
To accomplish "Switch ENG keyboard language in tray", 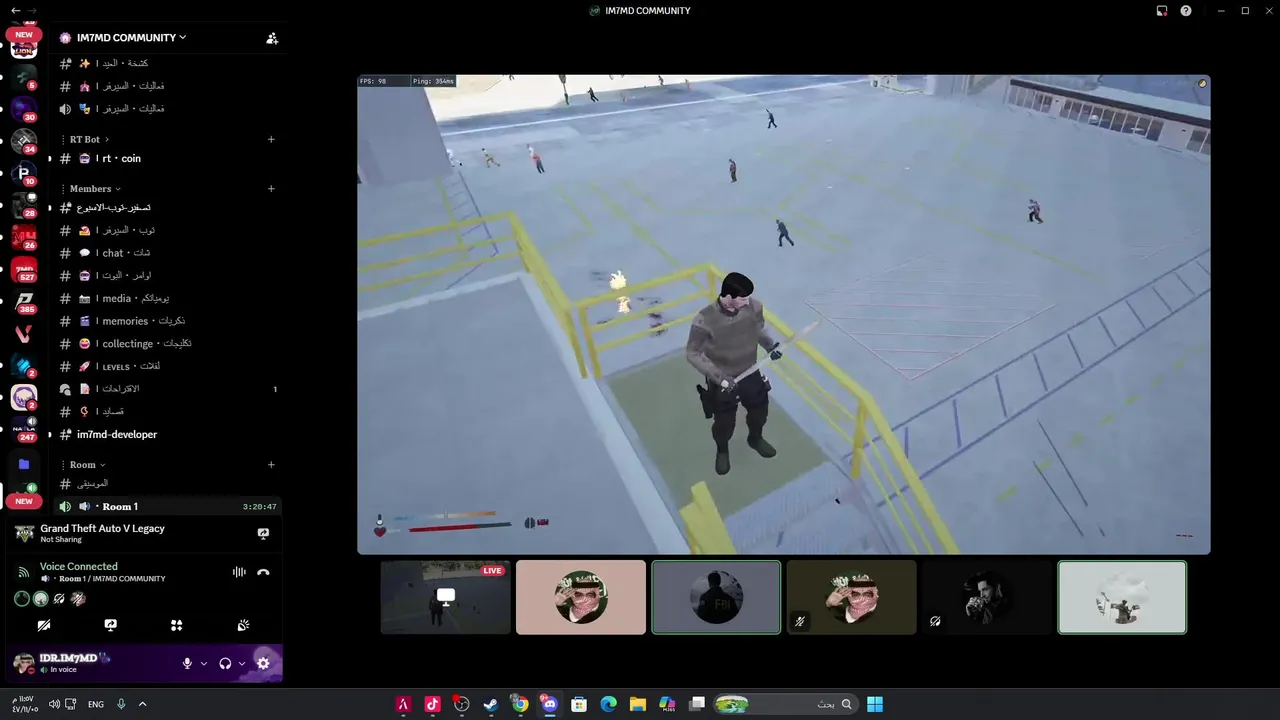I will point(96,704).
